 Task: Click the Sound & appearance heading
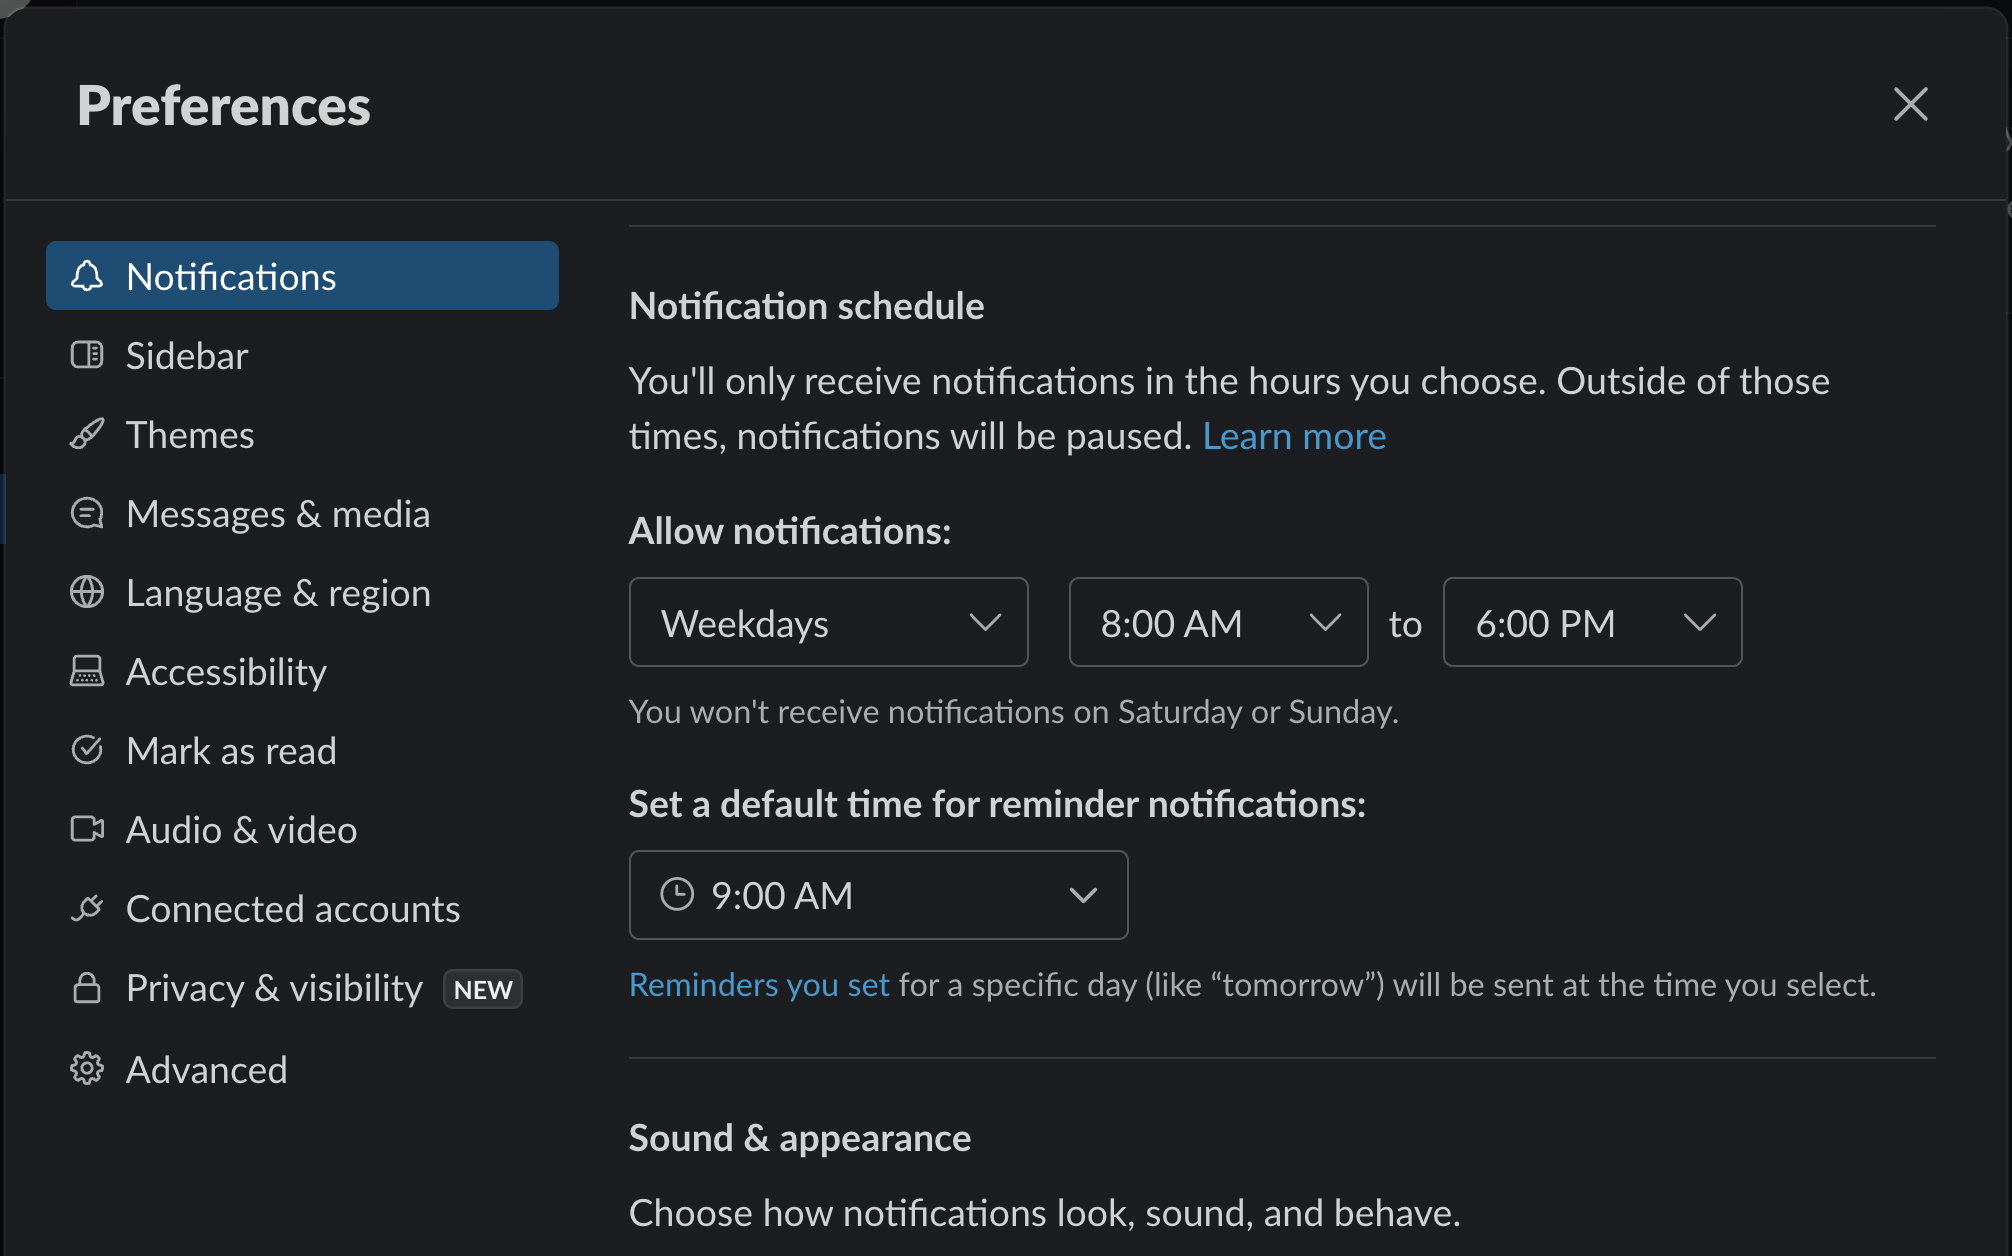(800, 1138)
